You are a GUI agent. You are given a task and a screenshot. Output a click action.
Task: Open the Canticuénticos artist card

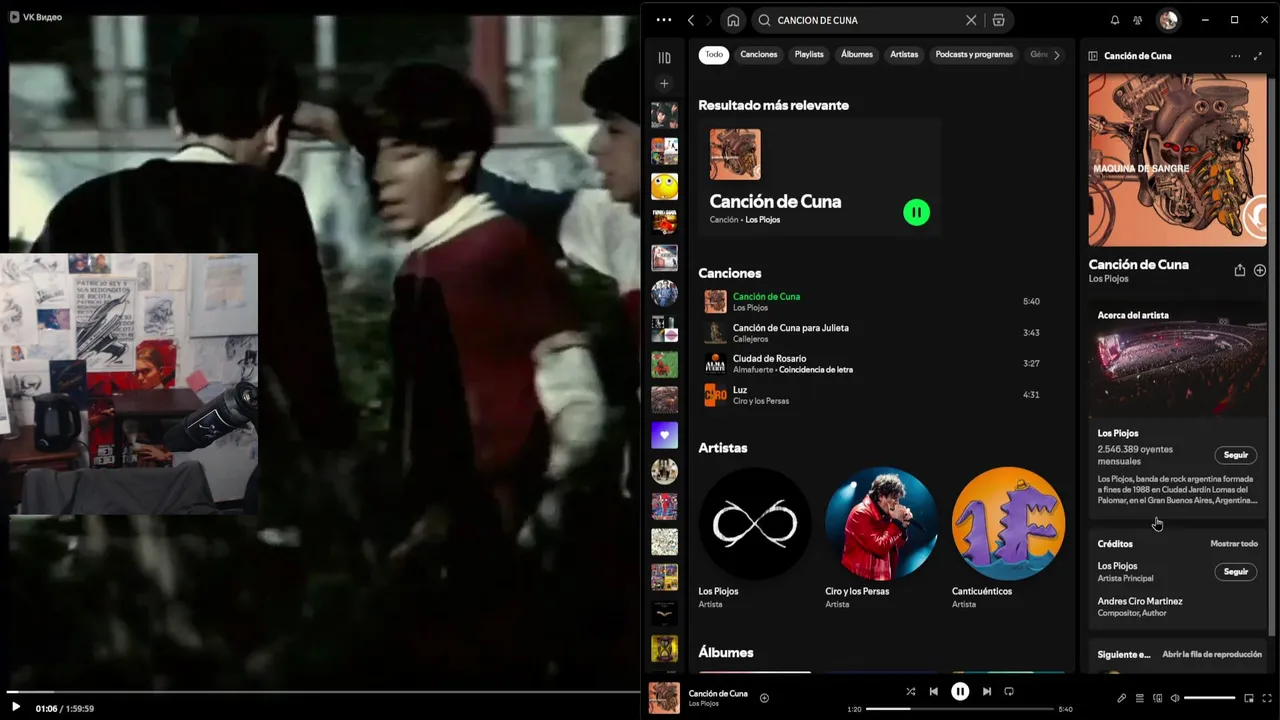pyautogui.click(x=1008, y=538)
